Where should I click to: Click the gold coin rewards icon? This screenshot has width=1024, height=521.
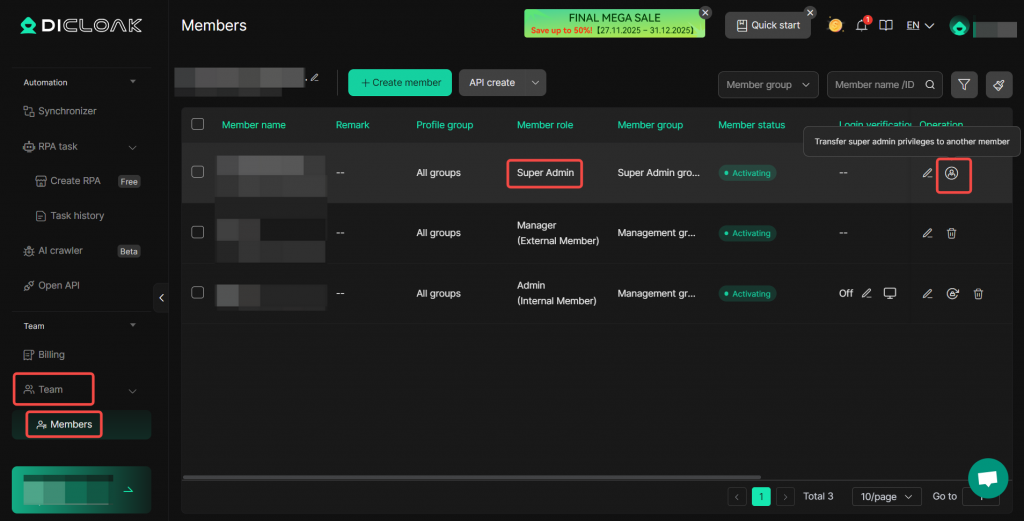click(835, 25)
